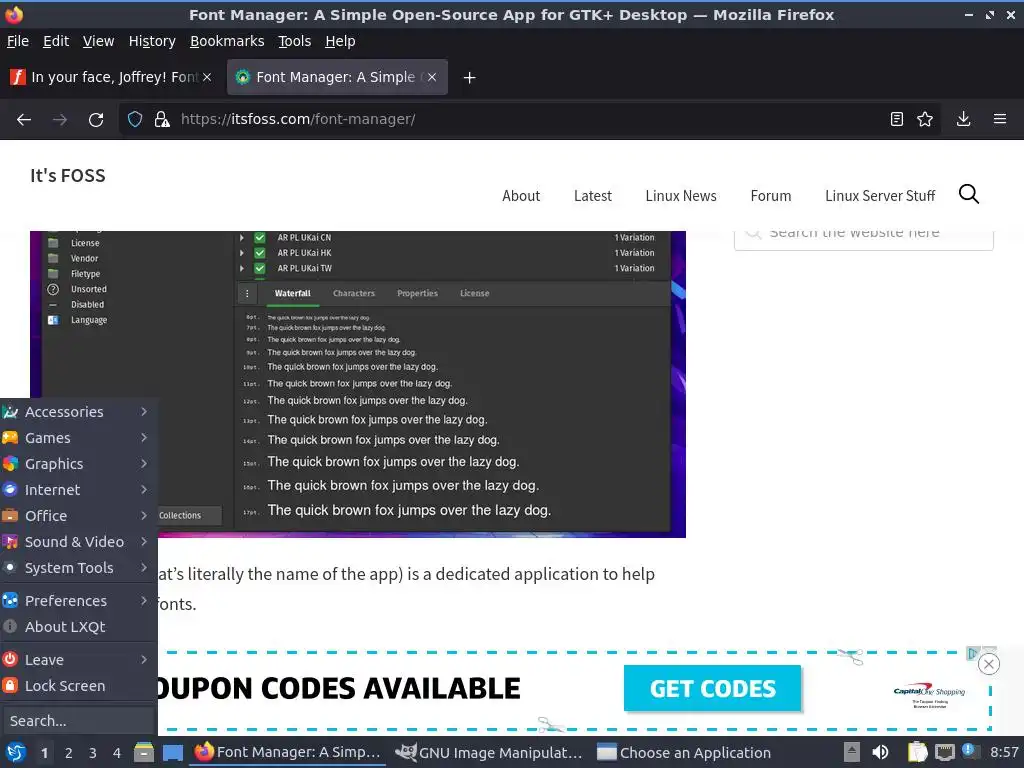This screenshot has width=1024, height=768.
Task: Expand the Graphics submenu
Action: click(78, 464)
